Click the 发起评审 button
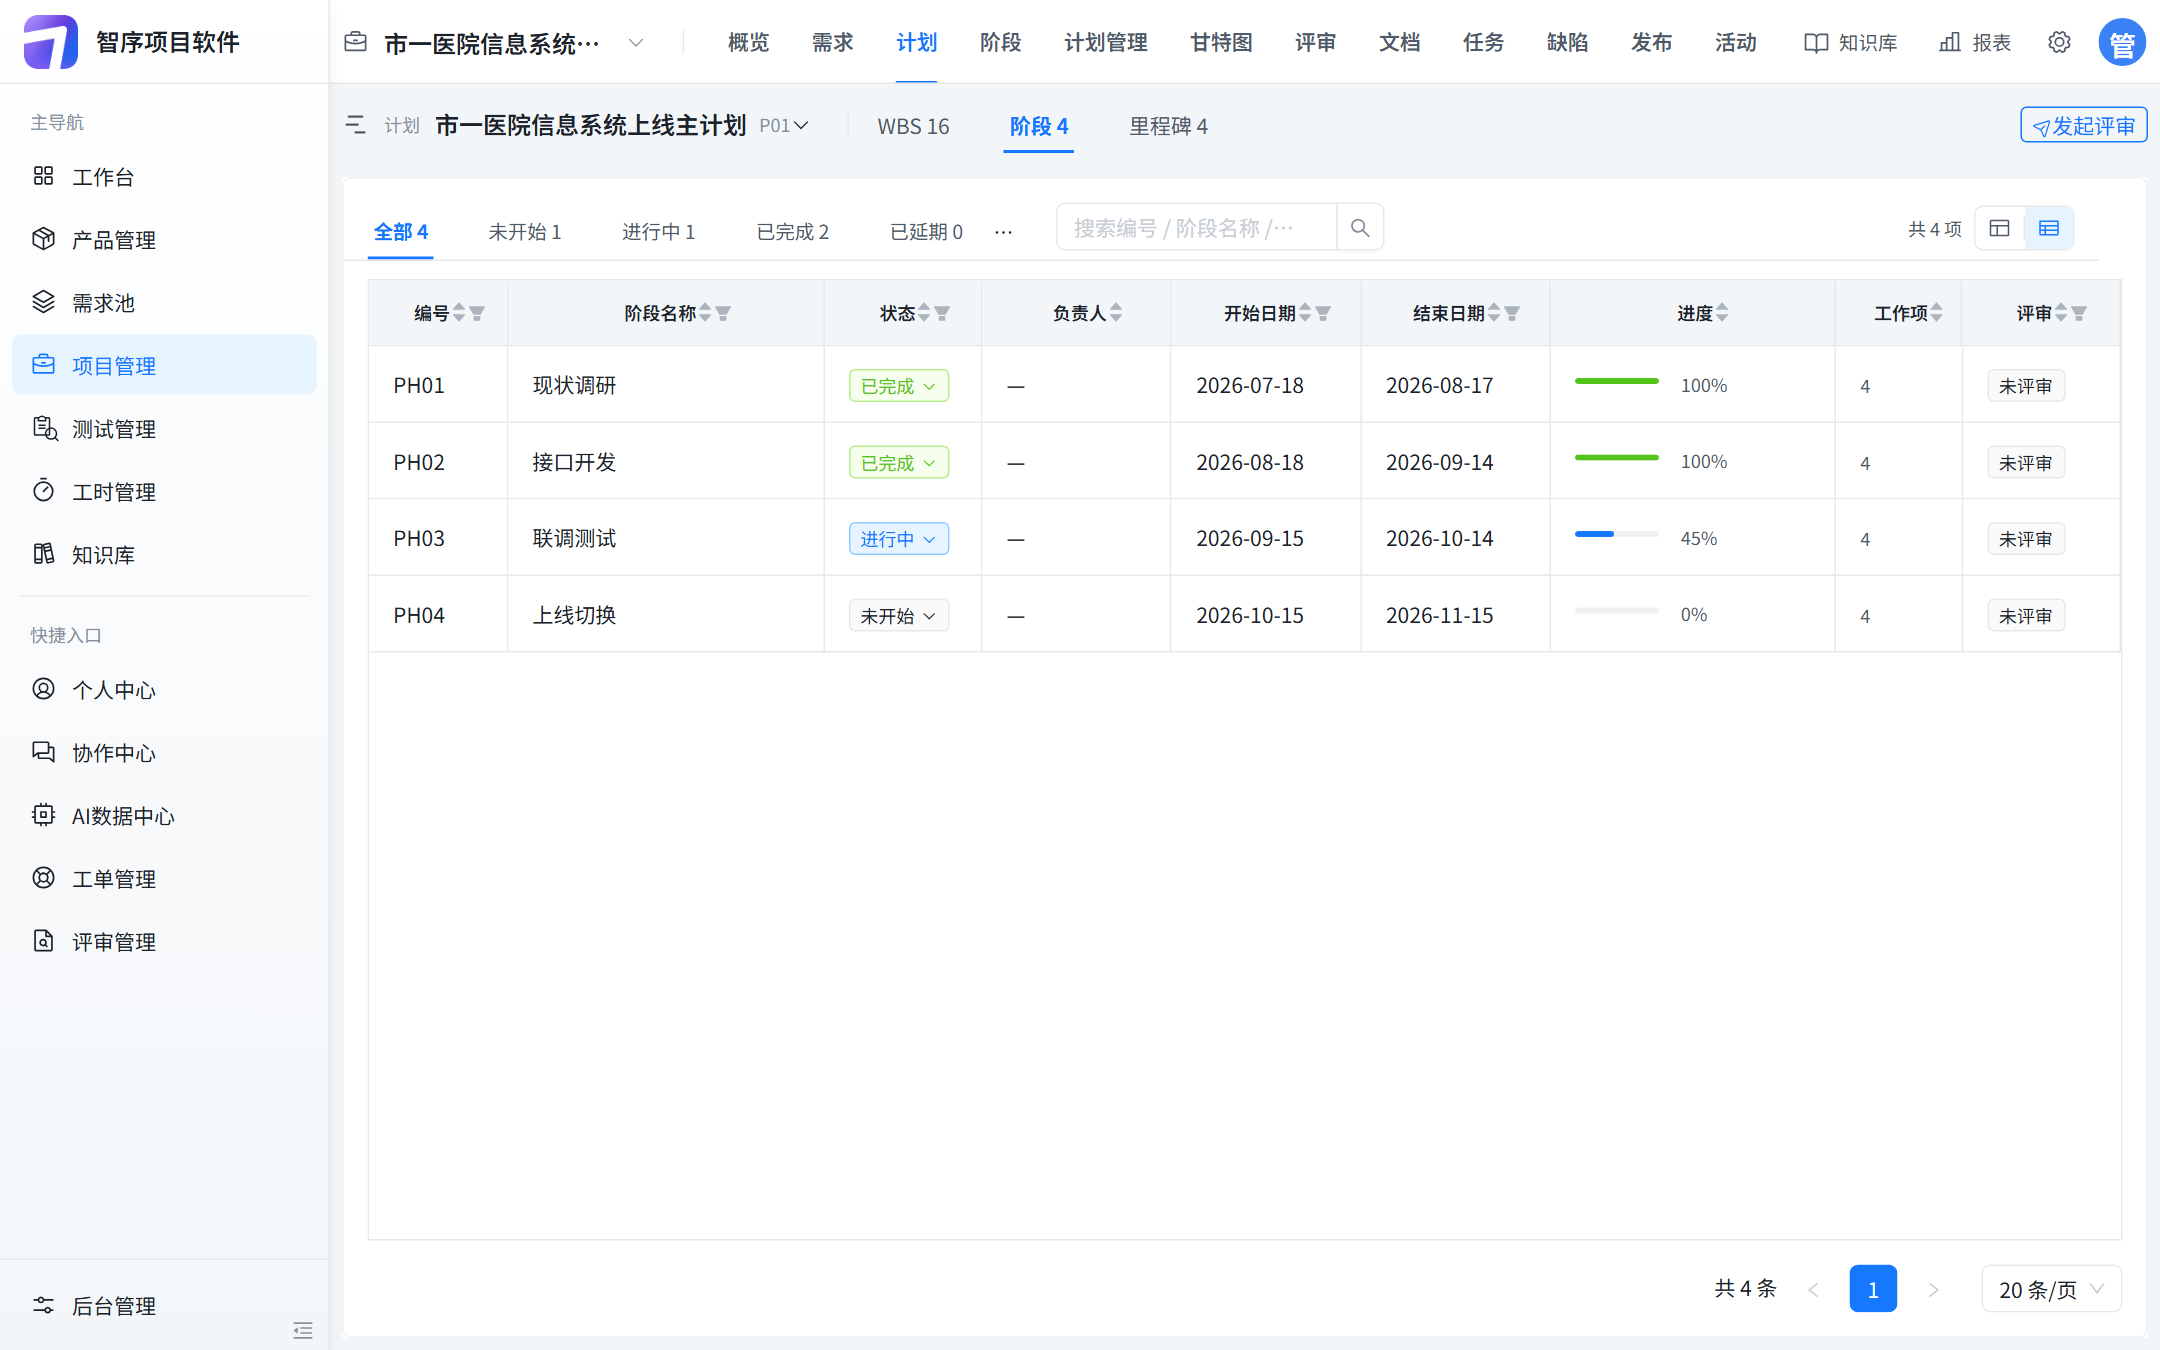The height and width of the screenshot is (1350, 2160). tap(2084, 126)
